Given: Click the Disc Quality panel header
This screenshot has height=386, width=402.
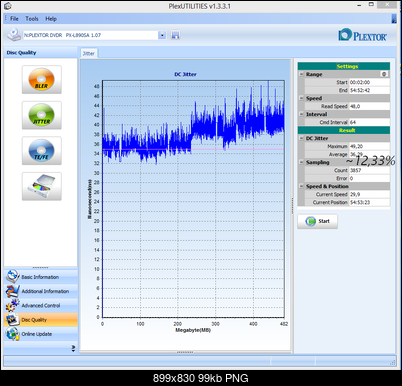Looking at the screenshot, I should pos(40,52).
